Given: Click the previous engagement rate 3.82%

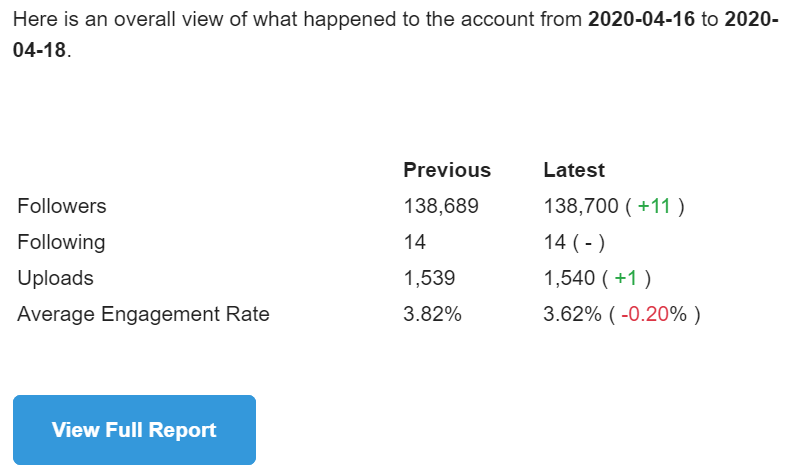Looking at the screenshot, I should [432, 314].
